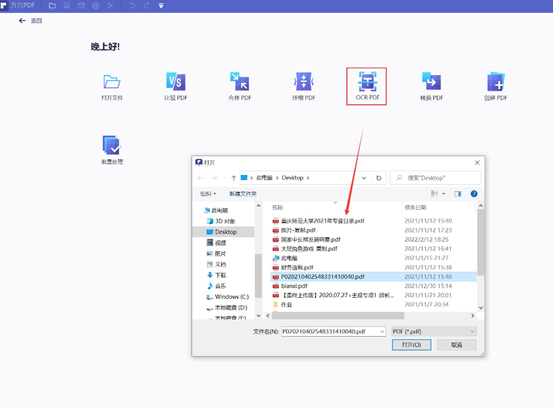
Task: Select local disk (D:) in navigation tree
Action: pos(227,307)
